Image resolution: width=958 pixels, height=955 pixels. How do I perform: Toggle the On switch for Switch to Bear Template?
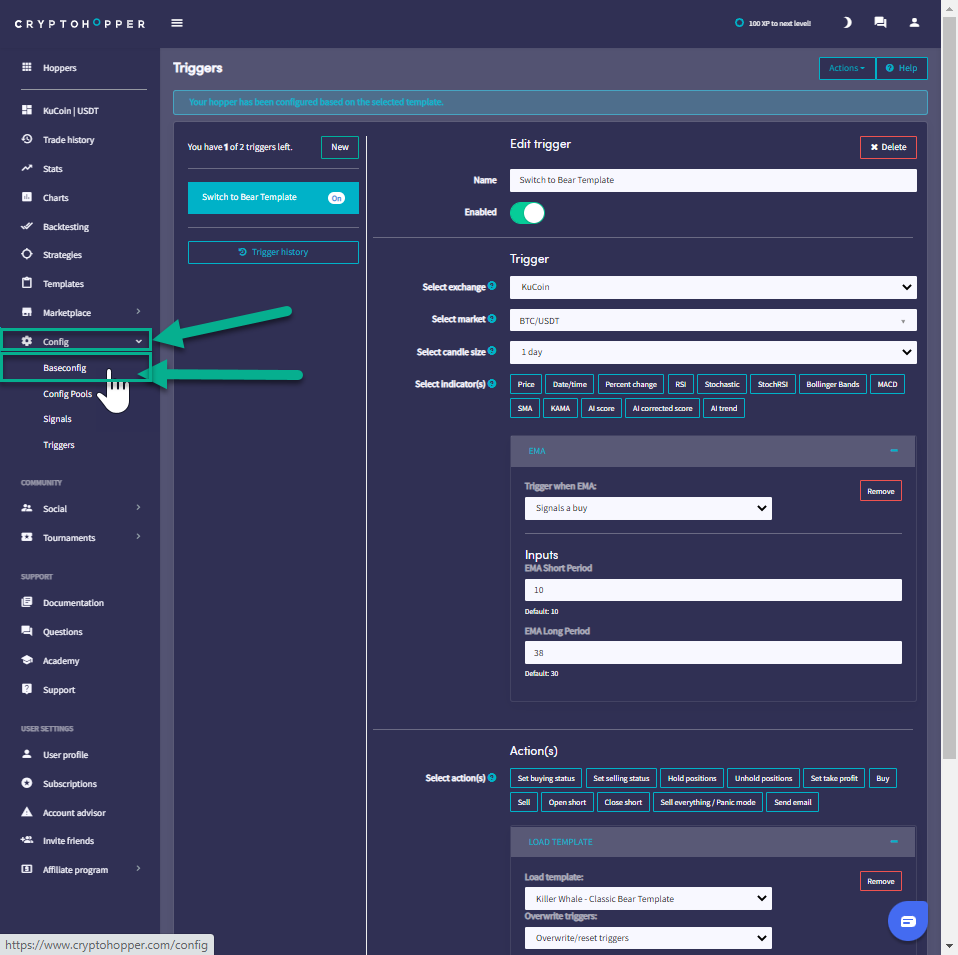(x=336, y=198)
